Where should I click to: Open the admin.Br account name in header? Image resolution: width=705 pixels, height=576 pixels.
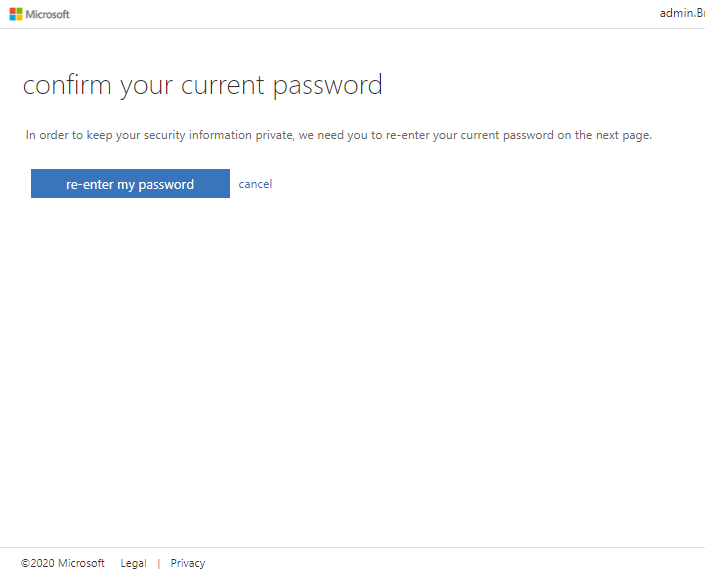pos(682,13)
